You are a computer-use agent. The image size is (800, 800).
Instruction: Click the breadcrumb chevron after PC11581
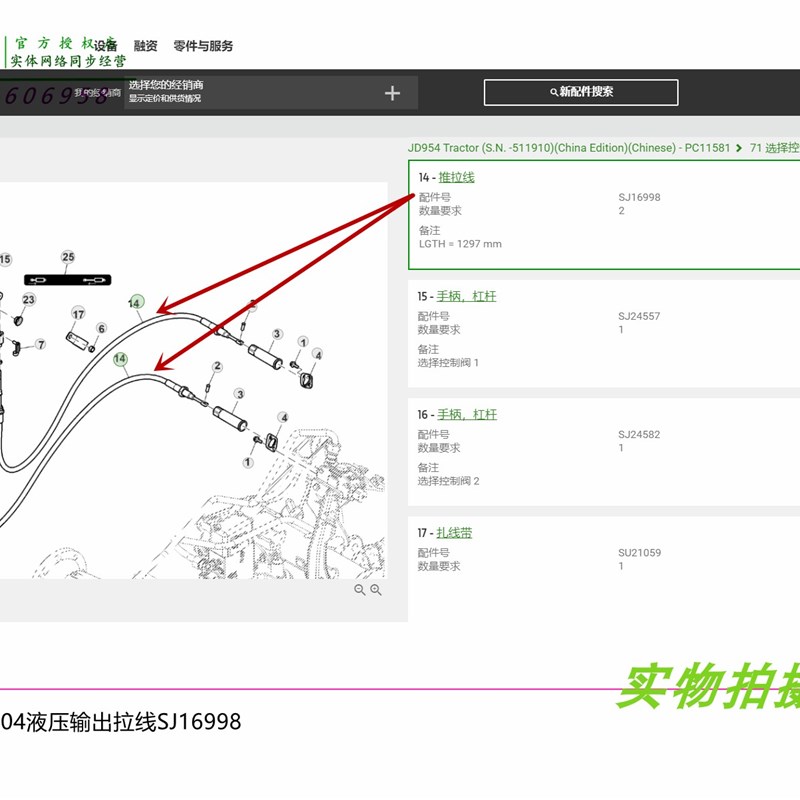[738, 148]
